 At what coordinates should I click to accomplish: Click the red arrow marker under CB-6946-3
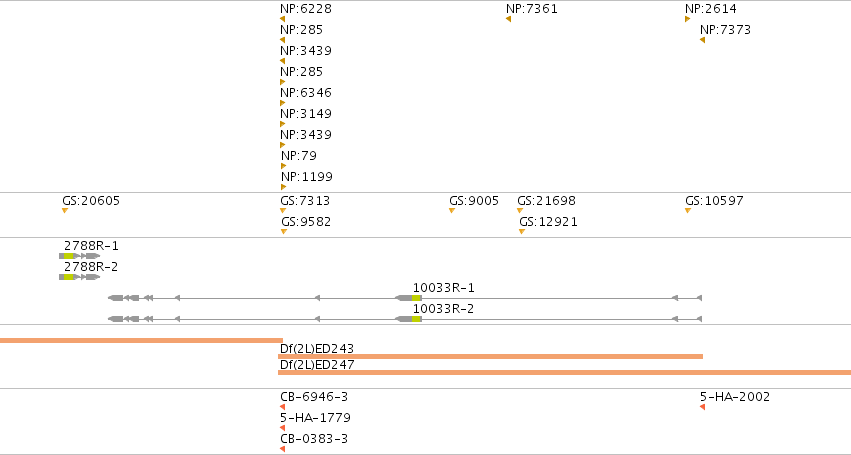(x=282, y=407)
